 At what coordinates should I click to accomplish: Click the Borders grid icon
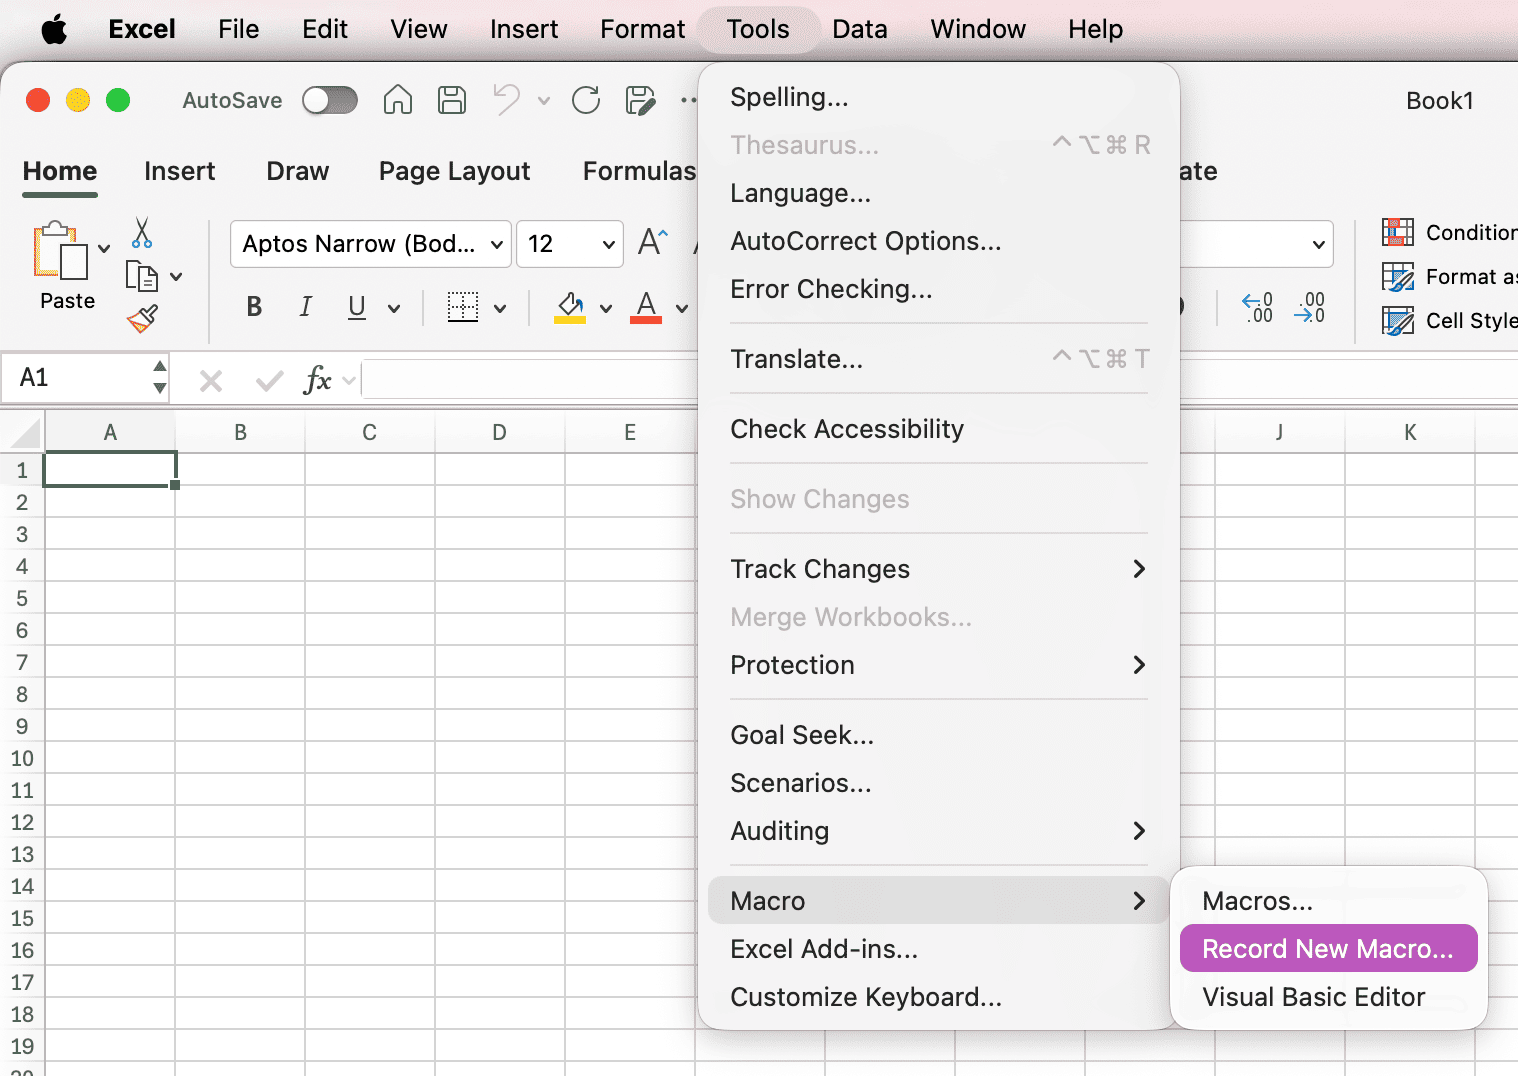[462, 308]
